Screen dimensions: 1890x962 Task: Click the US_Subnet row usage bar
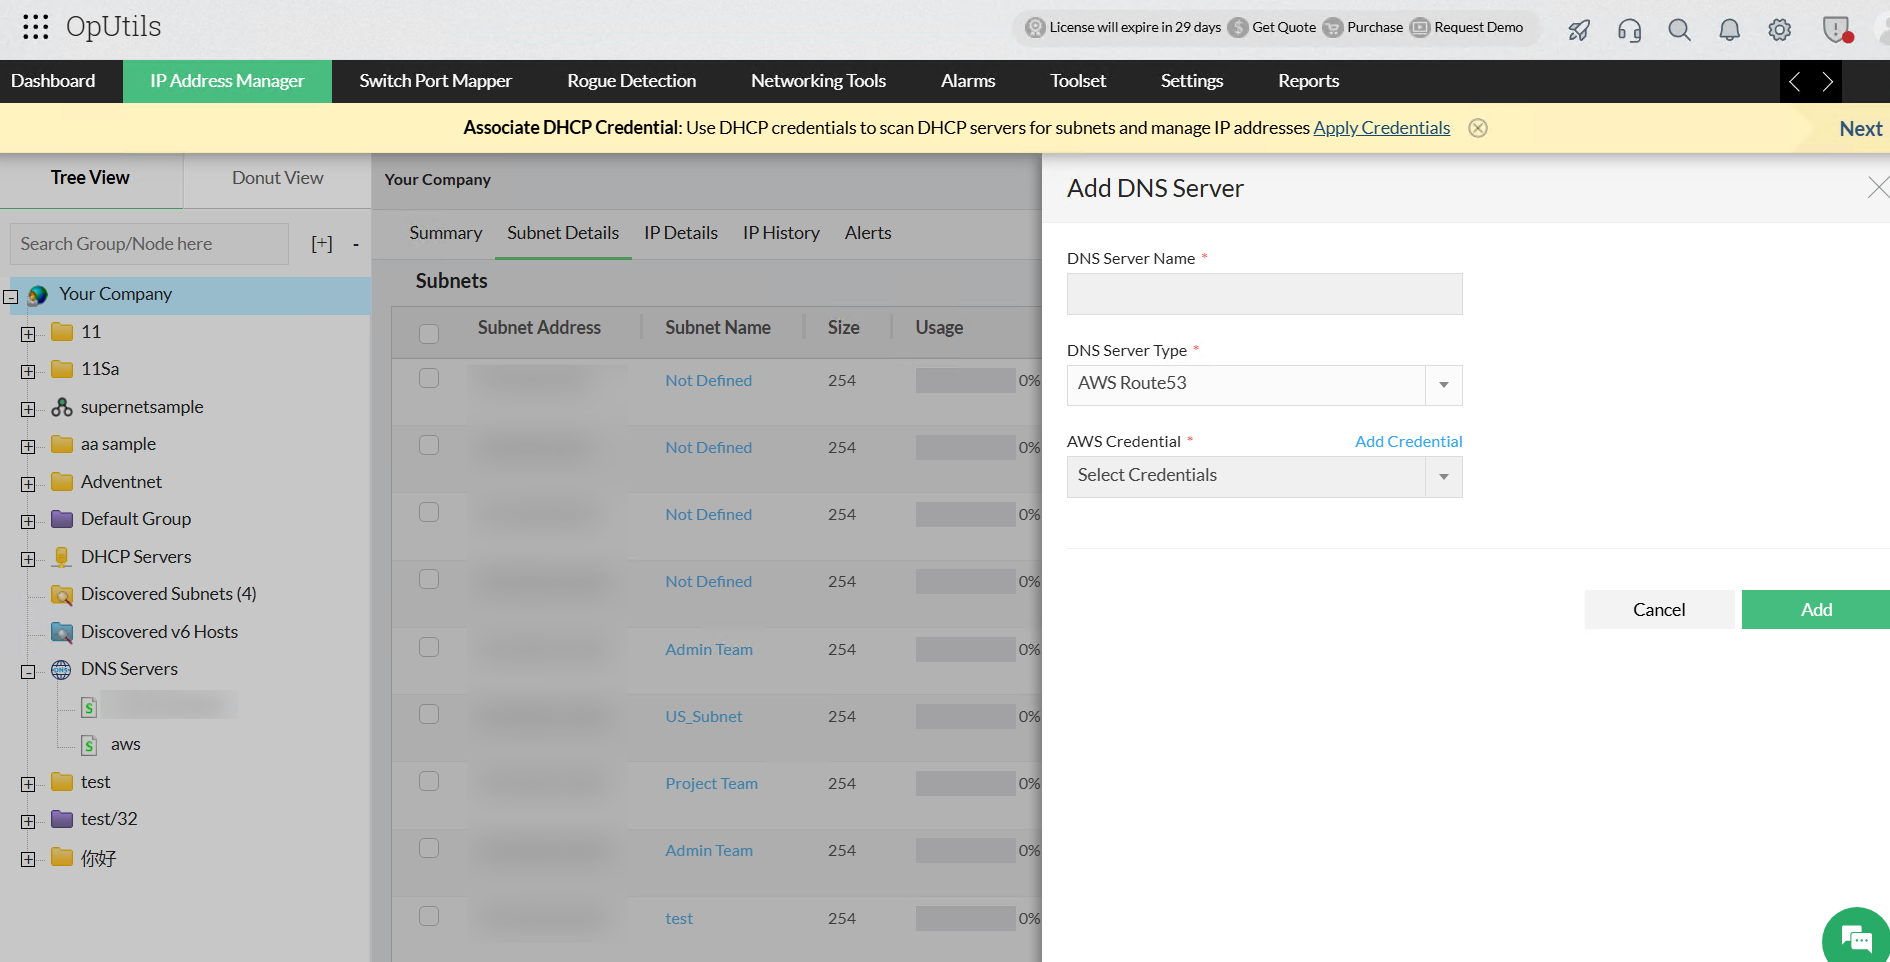(x=966, y=717)
